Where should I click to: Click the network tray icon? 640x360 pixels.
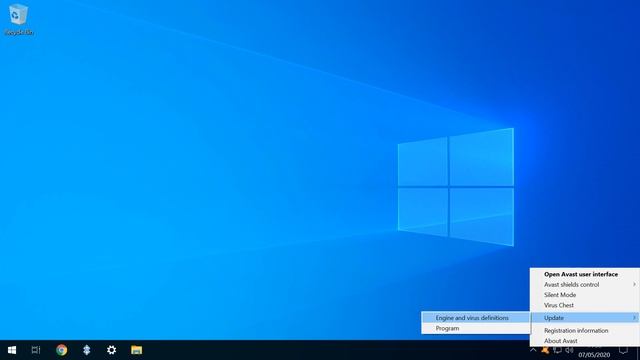pos(557,350)
